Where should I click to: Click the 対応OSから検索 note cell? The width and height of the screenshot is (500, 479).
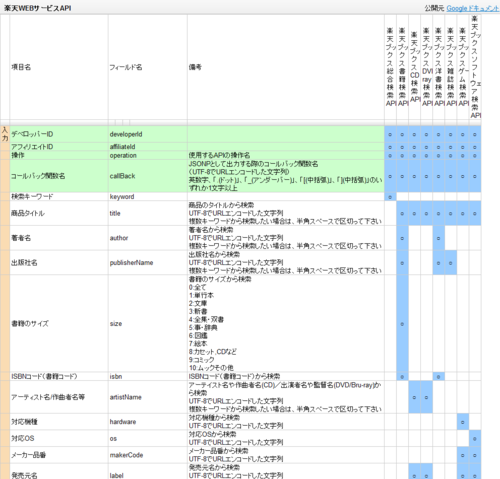pos(286,438)
